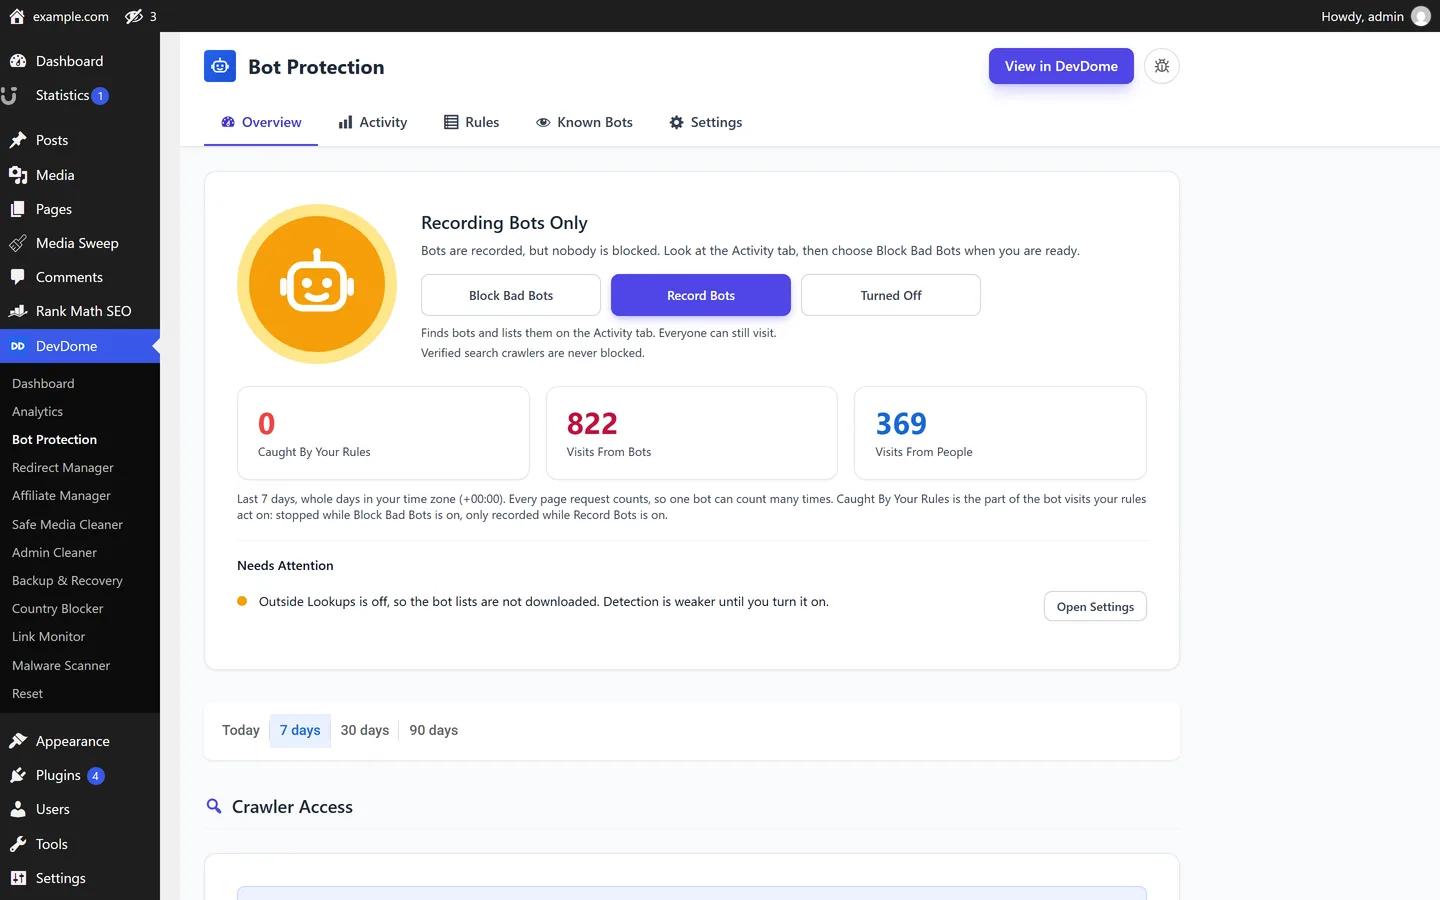The image size is (1440, 900).
Task: Click the bug icon button beside View in DevDome
Action: [1161, 66]
